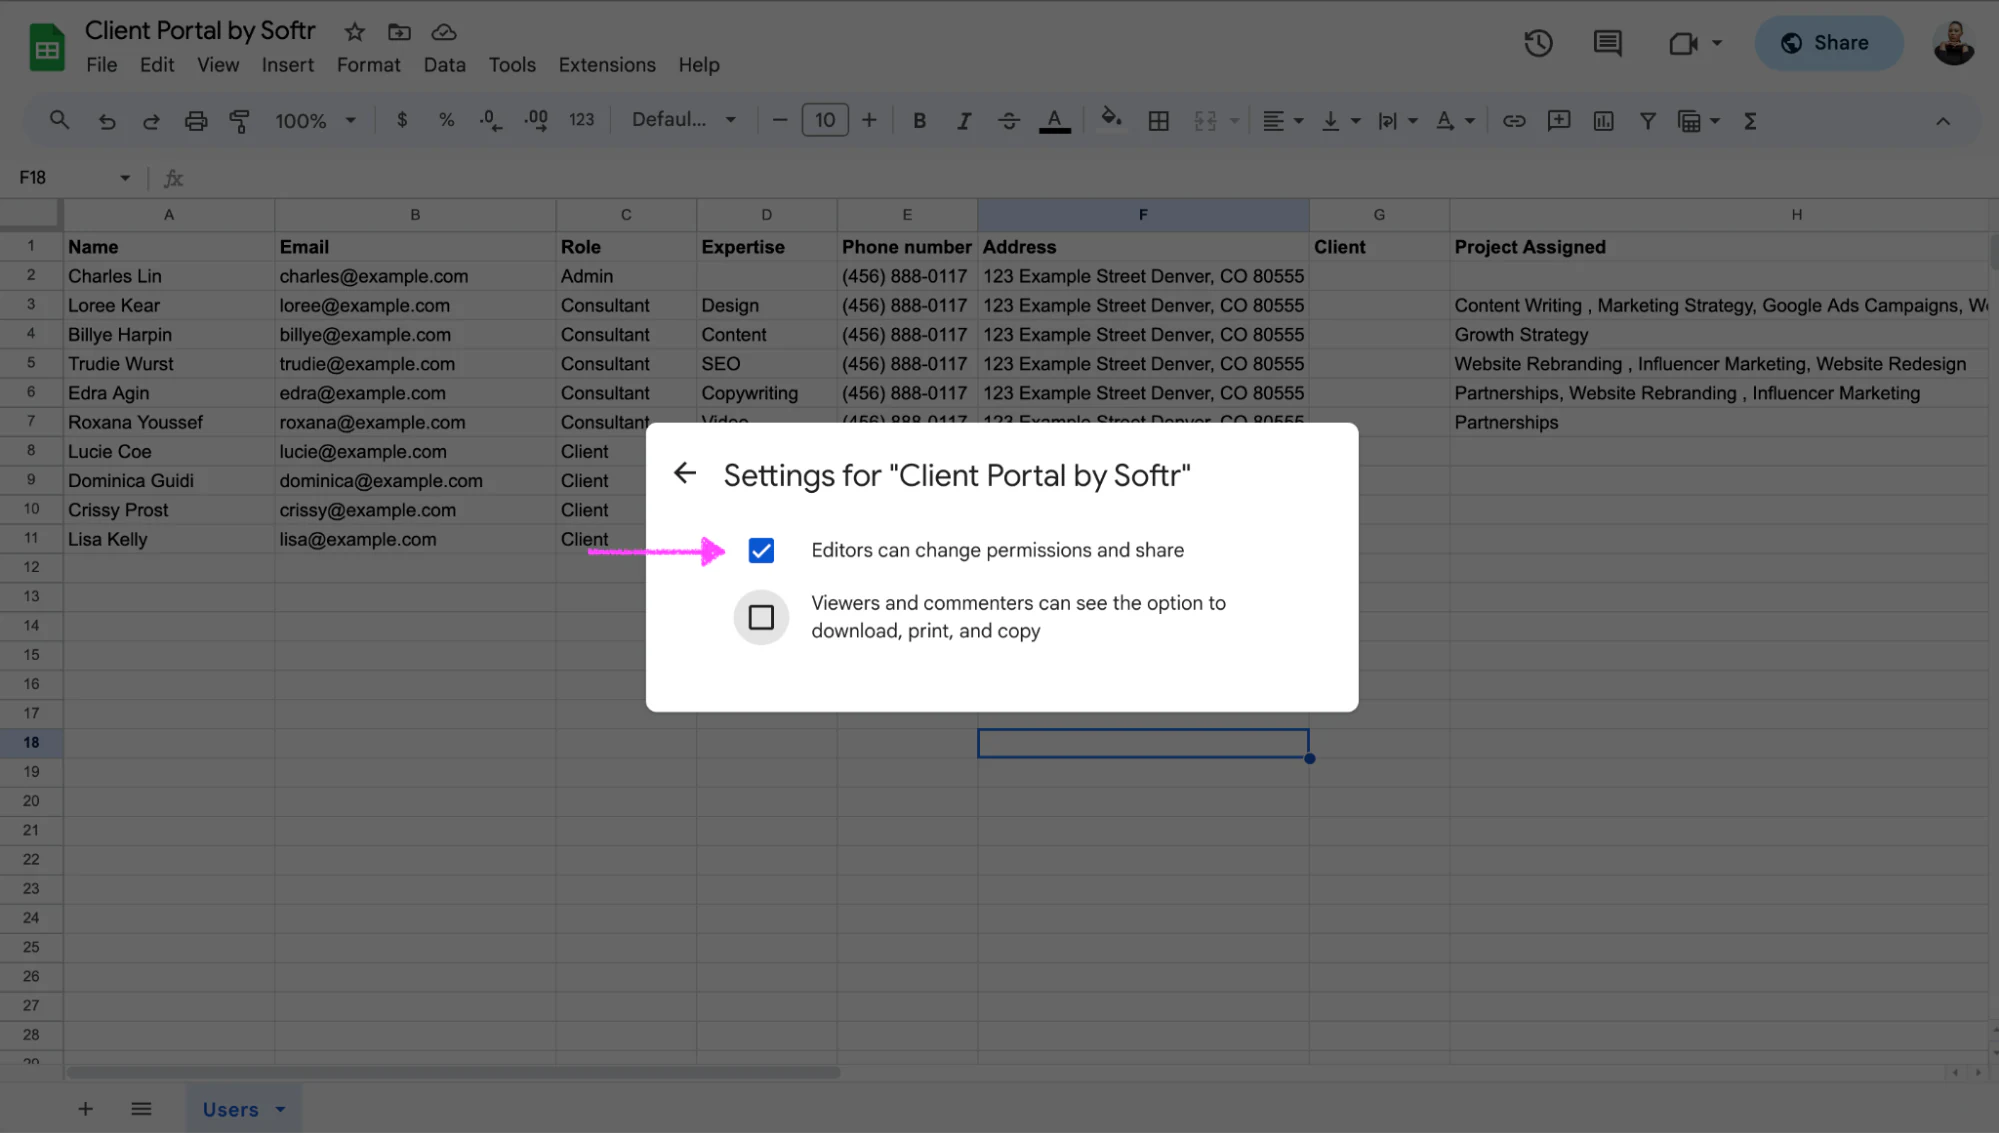Open cell borders options
Viewport: 1999px width, 1134px height.
coord(1158,121)
